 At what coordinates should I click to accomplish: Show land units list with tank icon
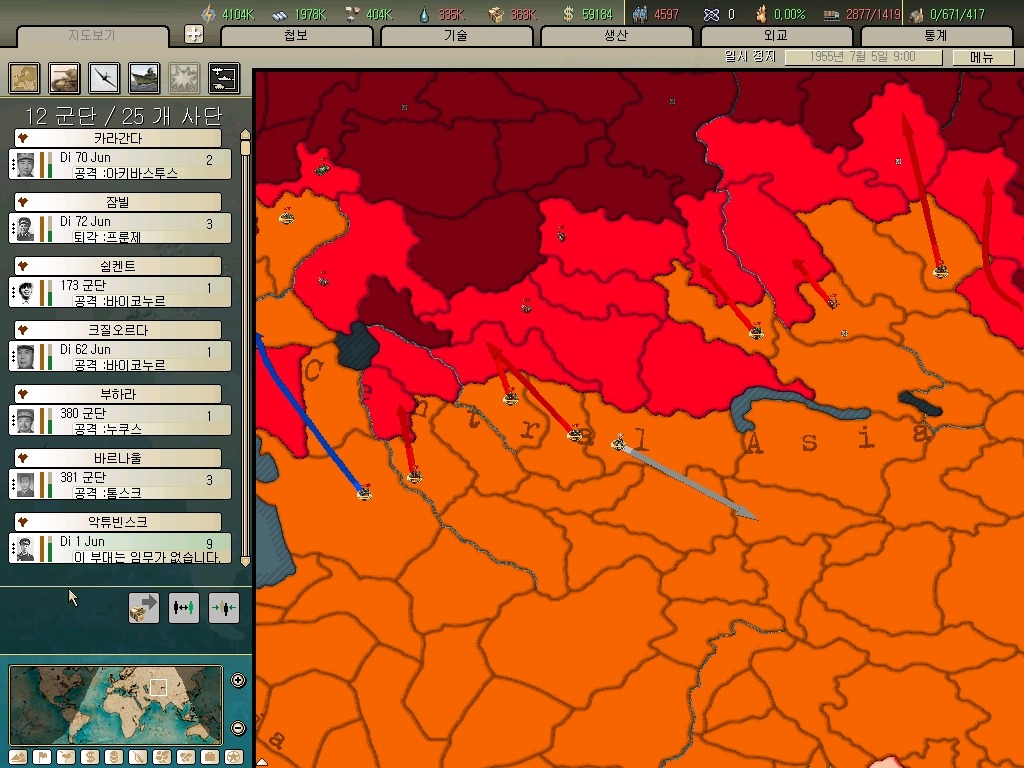click(x=65, y=78)
